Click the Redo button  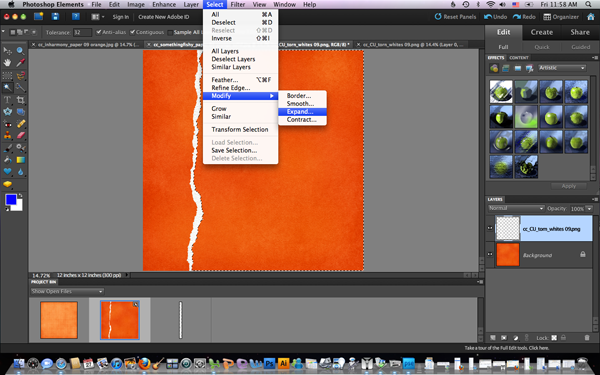pos(524,17)
